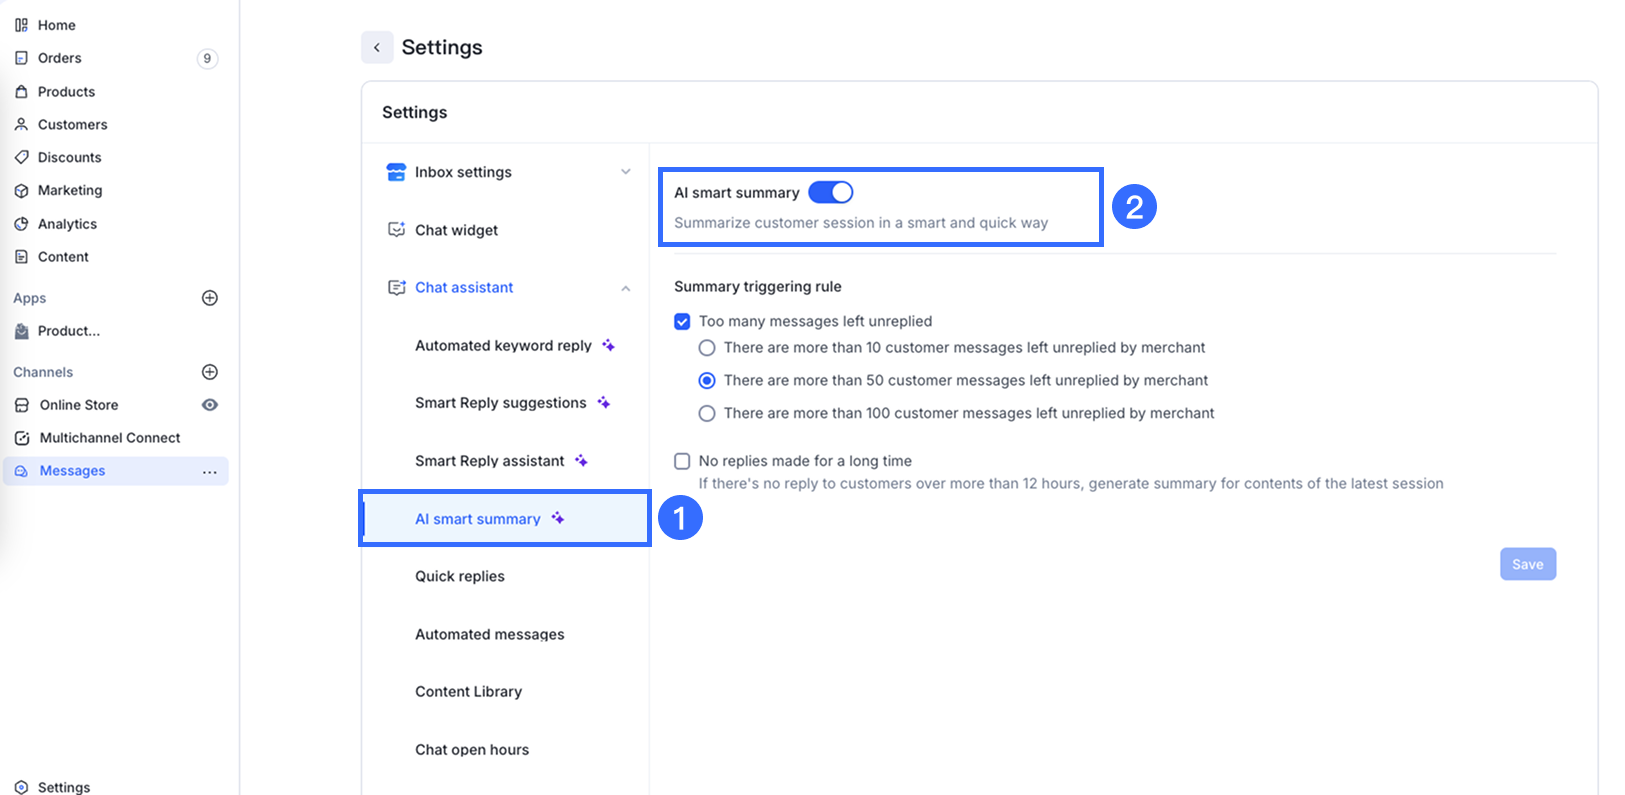Add a new app with plus icon
The image size is (1625, 795).
(210, 298)
